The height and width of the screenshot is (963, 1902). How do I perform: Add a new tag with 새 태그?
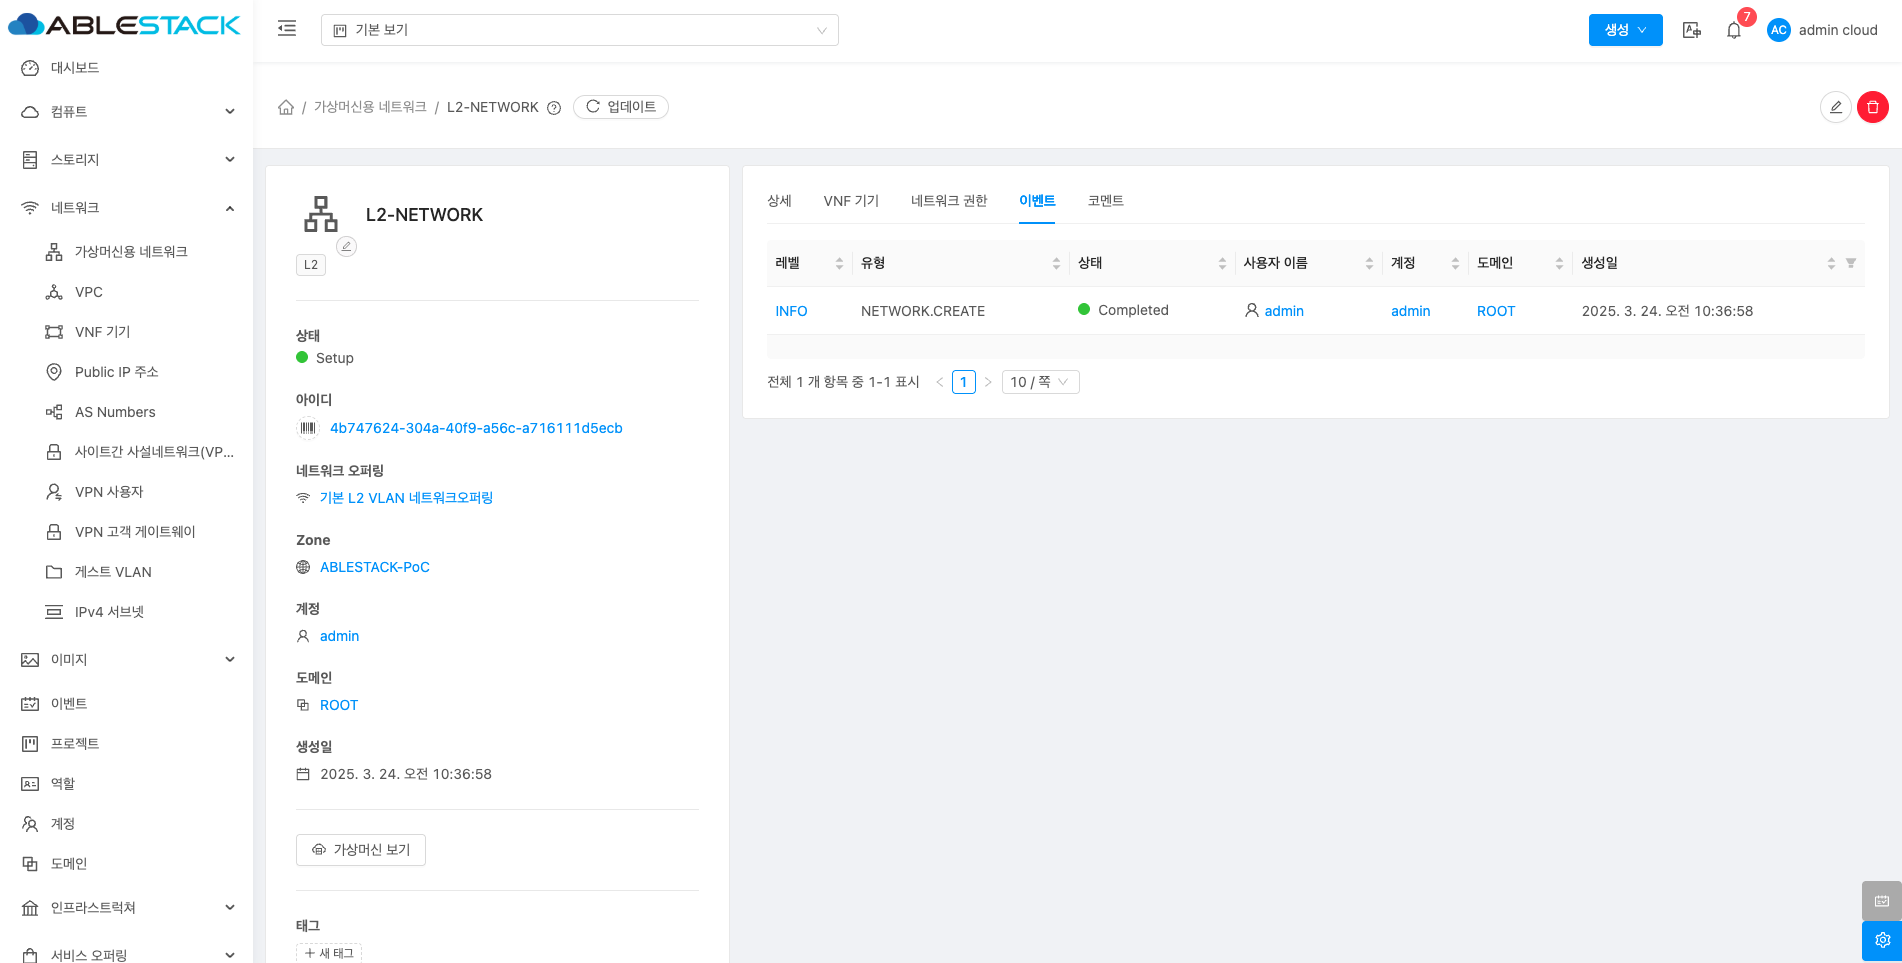(x=329, y=953)
